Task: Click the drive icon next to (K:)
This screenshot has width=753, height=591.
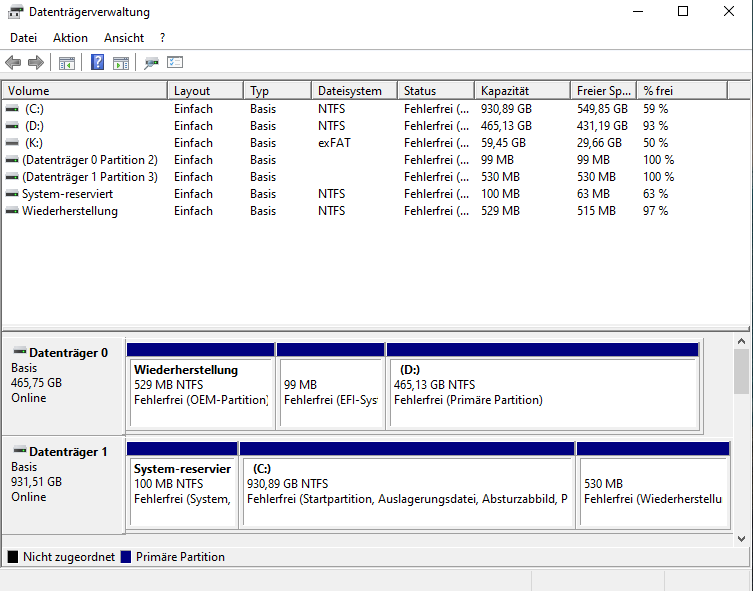Action: pyautogui.click(x=12, y=143)
